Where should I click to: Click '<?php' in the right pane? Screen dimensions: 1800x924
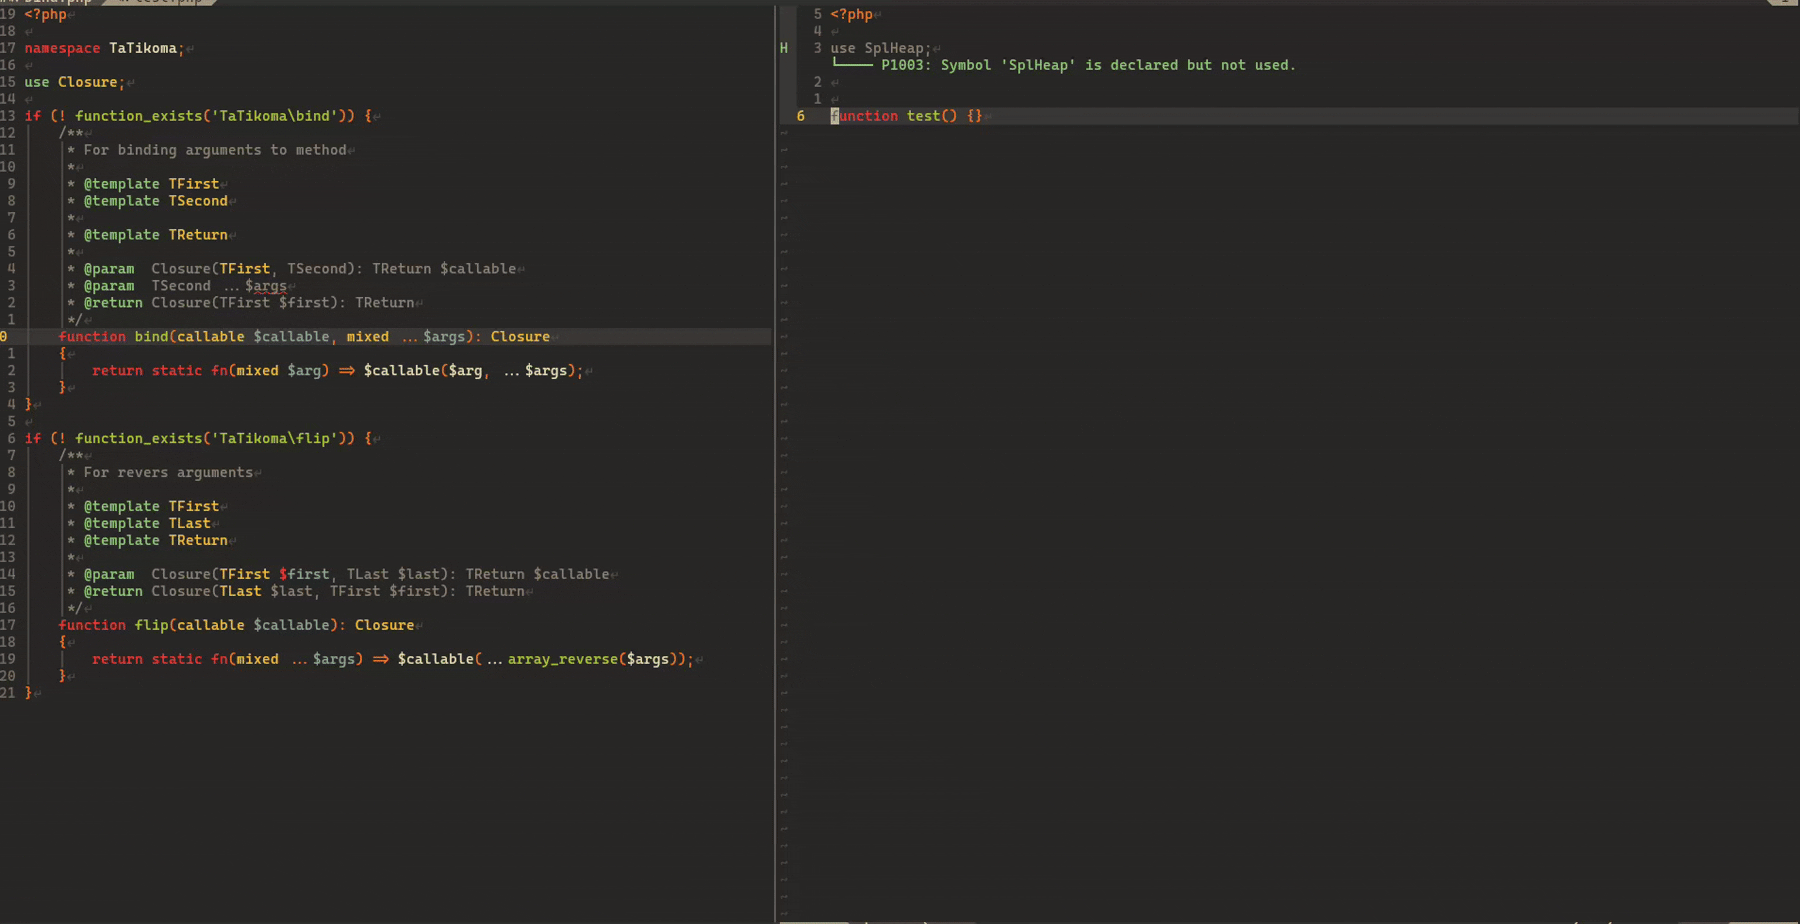851,14
